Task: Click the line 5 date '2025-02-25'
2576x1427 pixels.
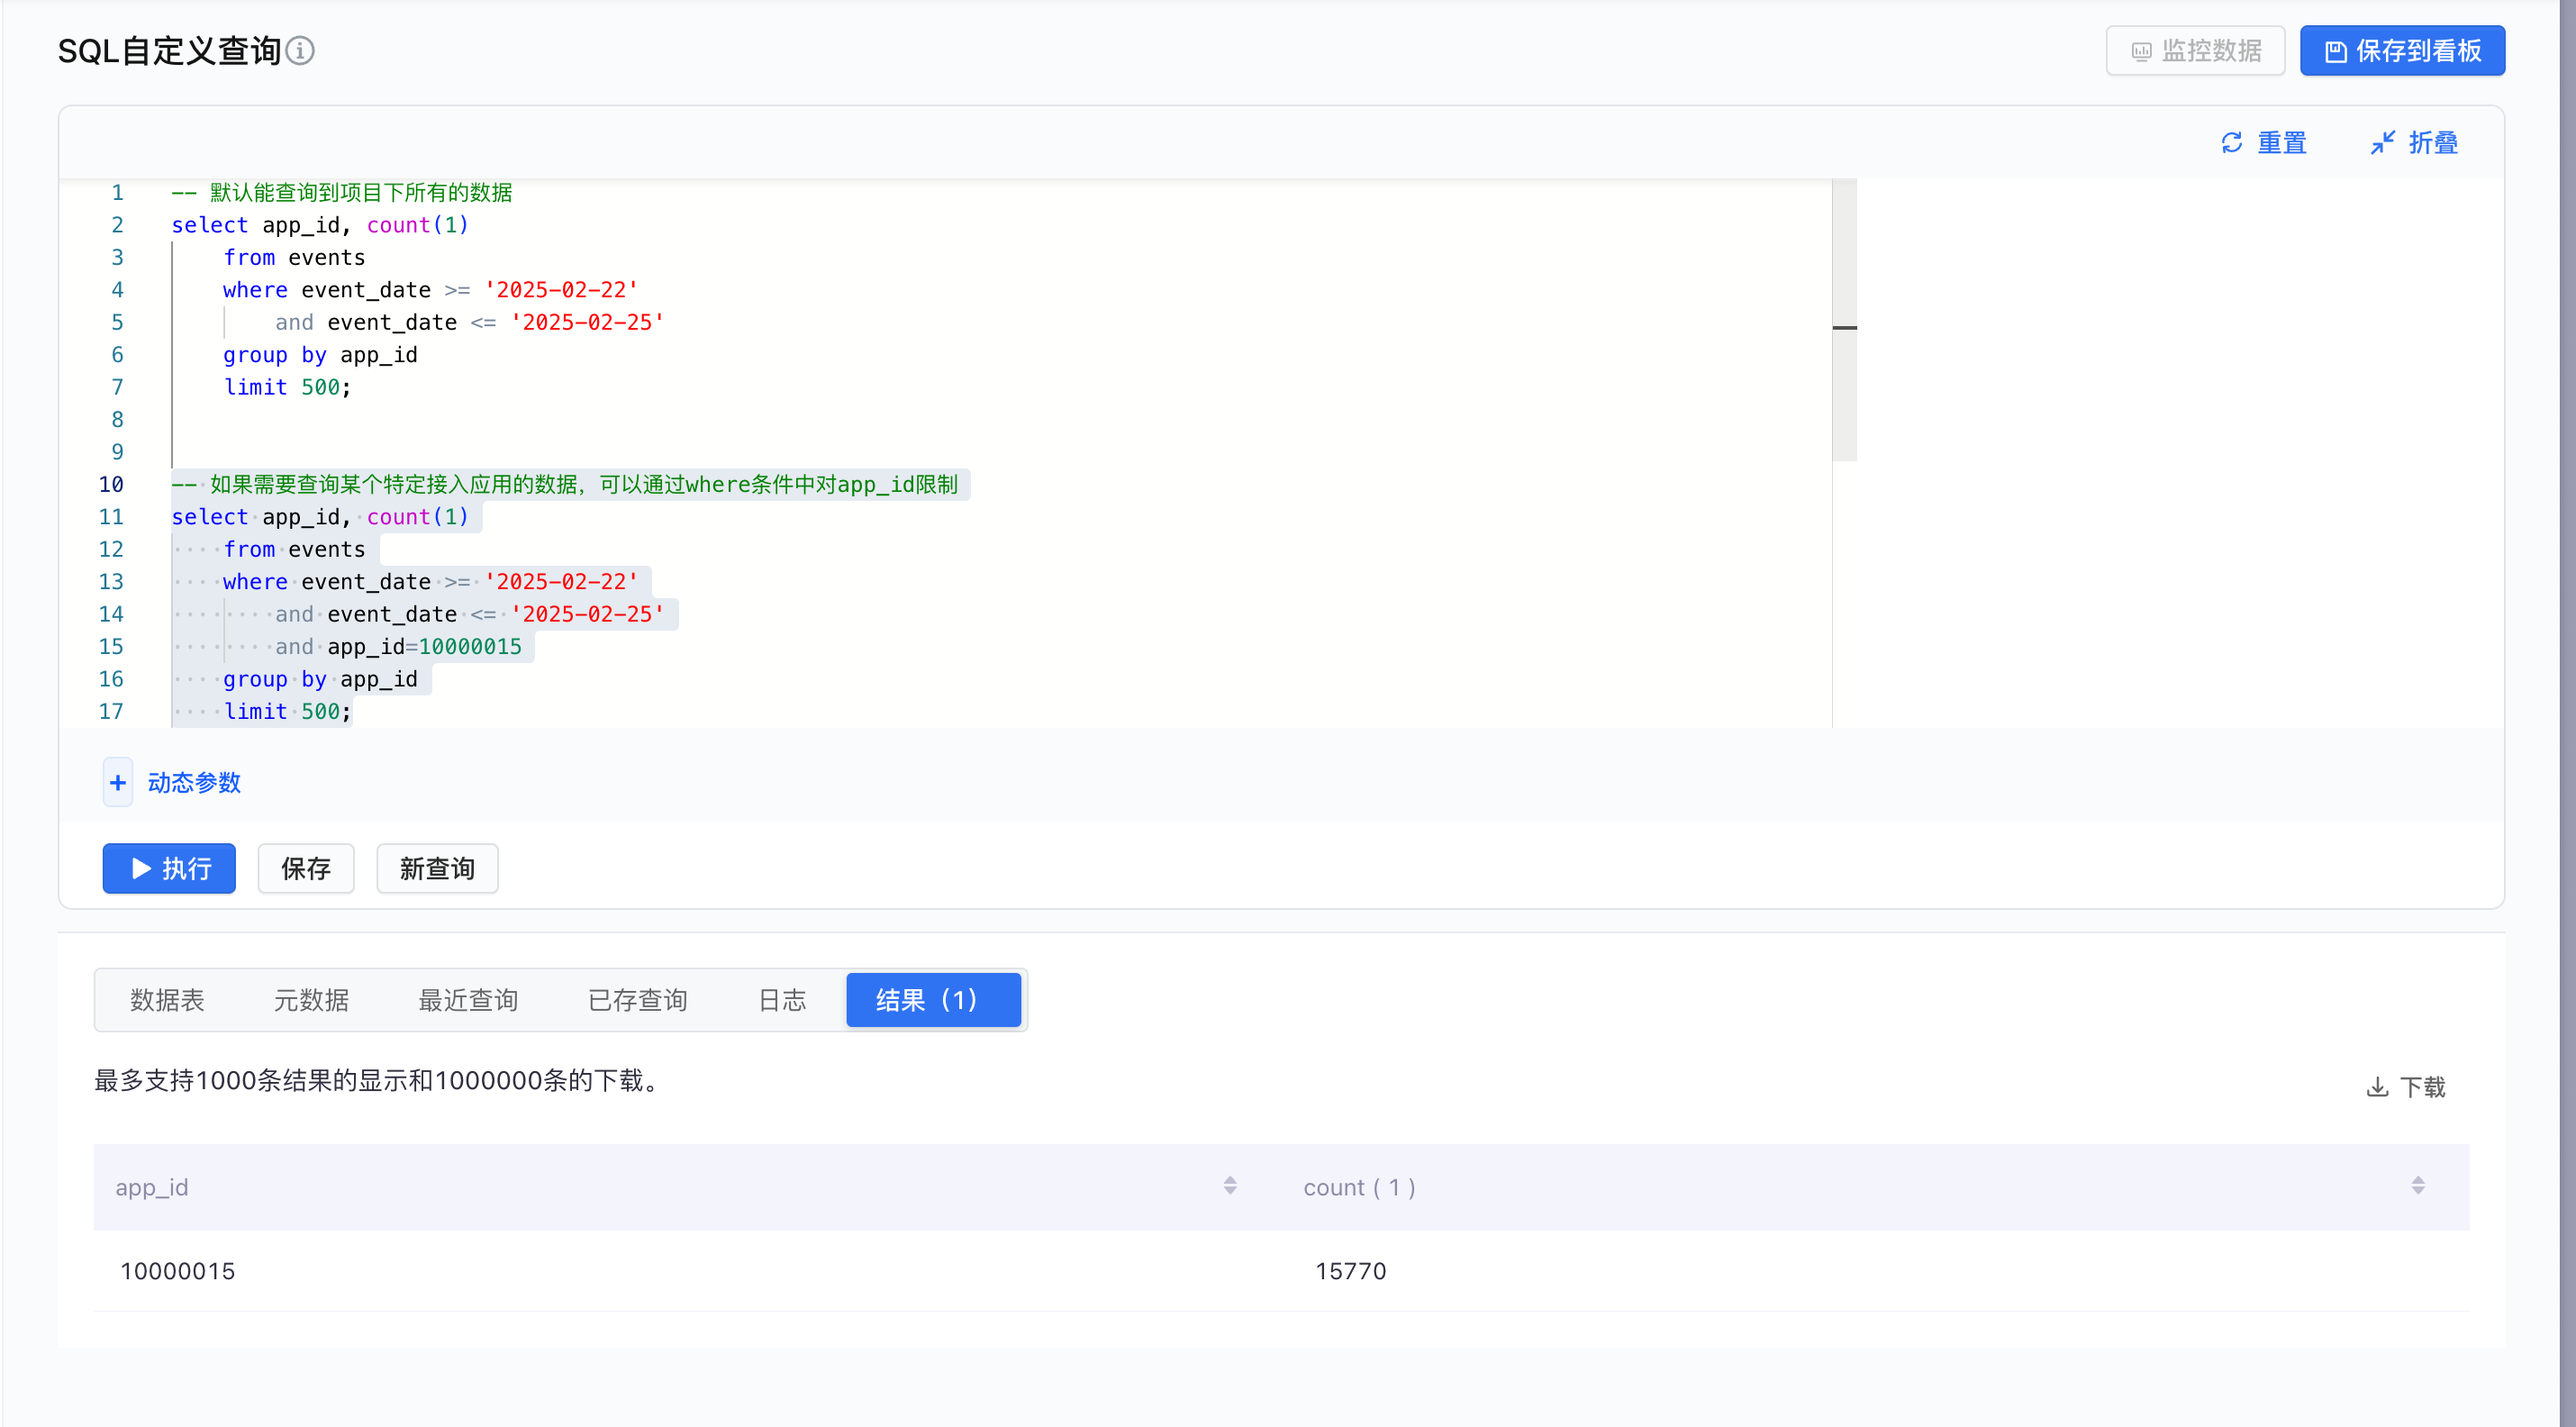Action: point(587,322)
